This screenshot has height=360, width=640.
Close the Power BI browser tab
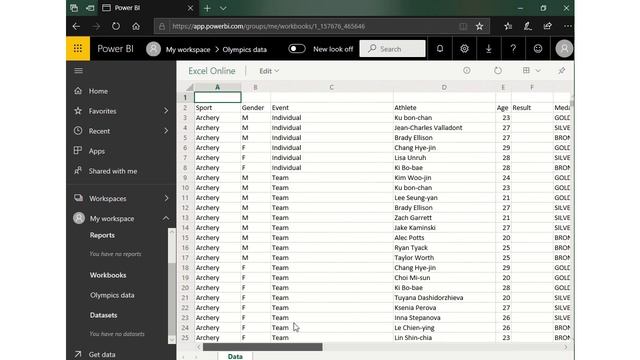(190, 8)
